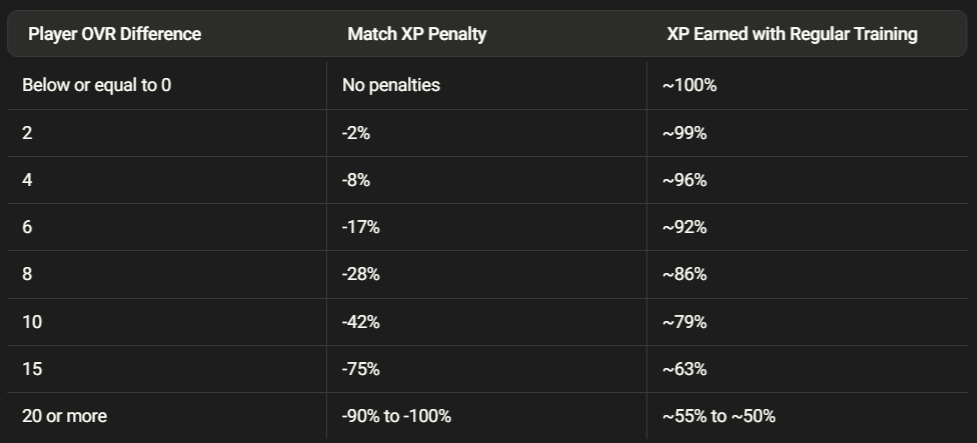This screenshot has width=977, height=443.
Task: Click the -2% match penalty cell
Action: point(356,133)
